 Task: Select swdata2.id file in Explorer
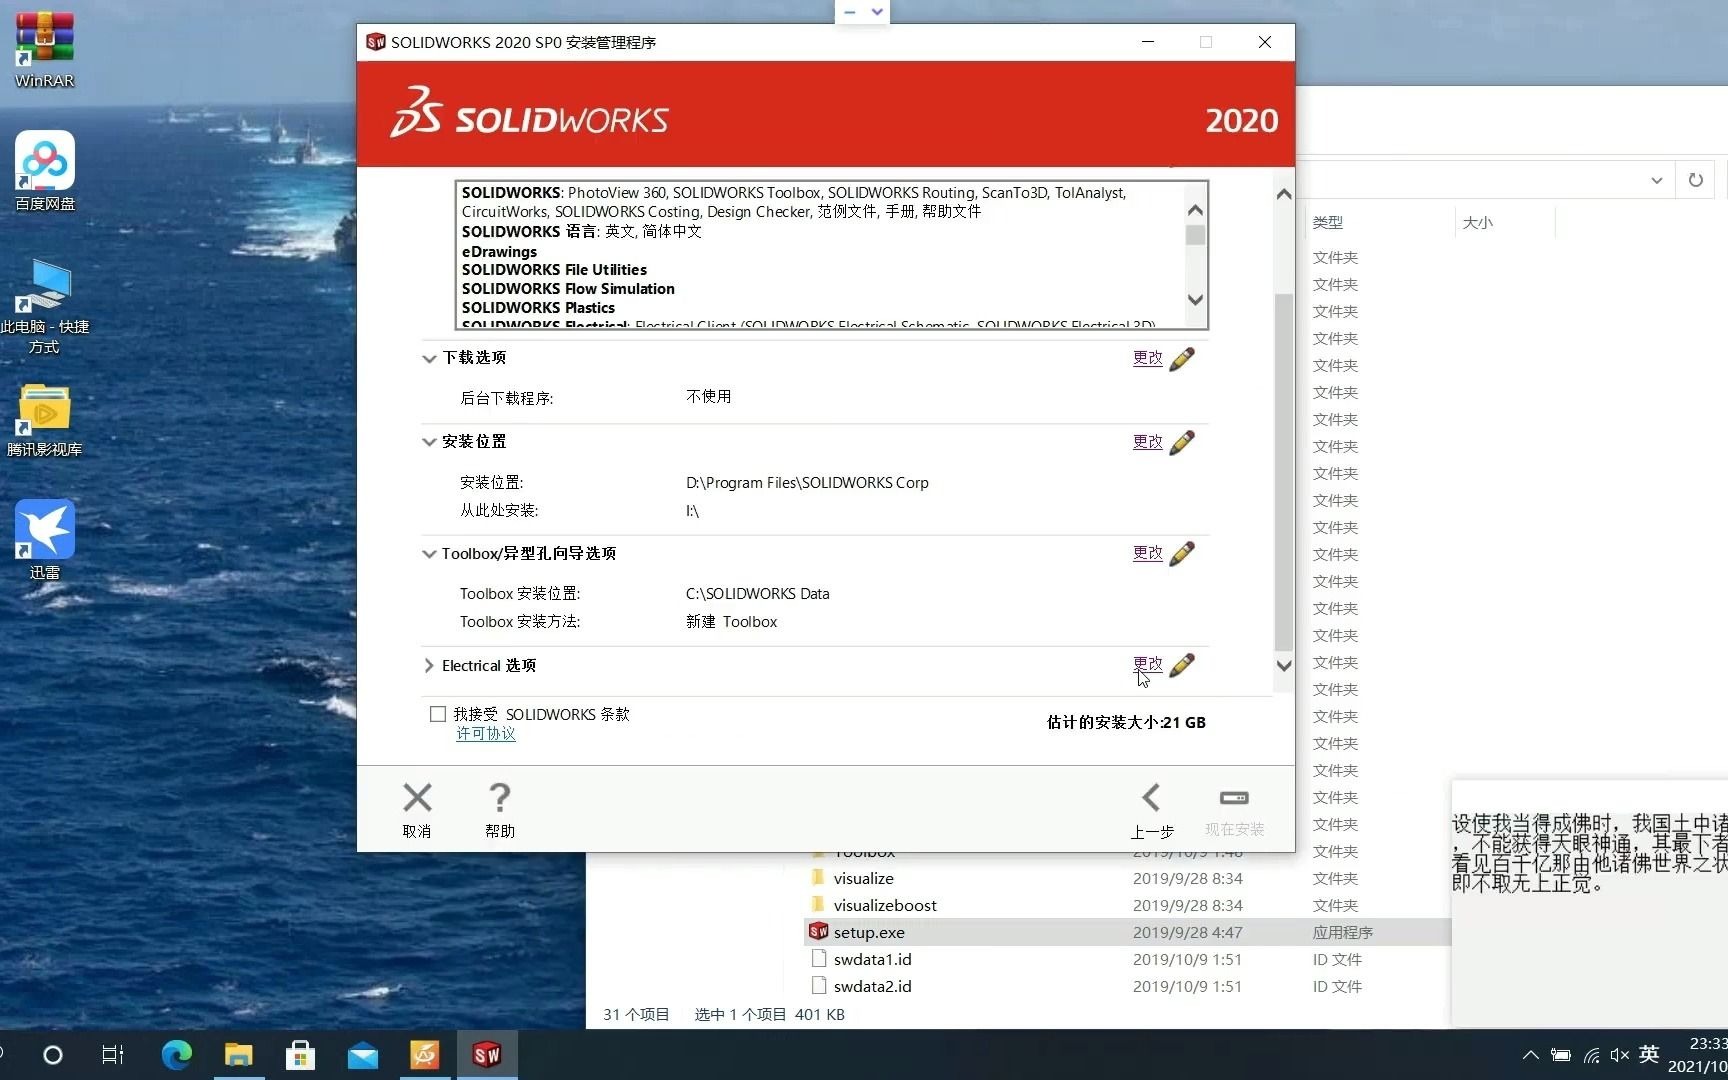(872, 986)
